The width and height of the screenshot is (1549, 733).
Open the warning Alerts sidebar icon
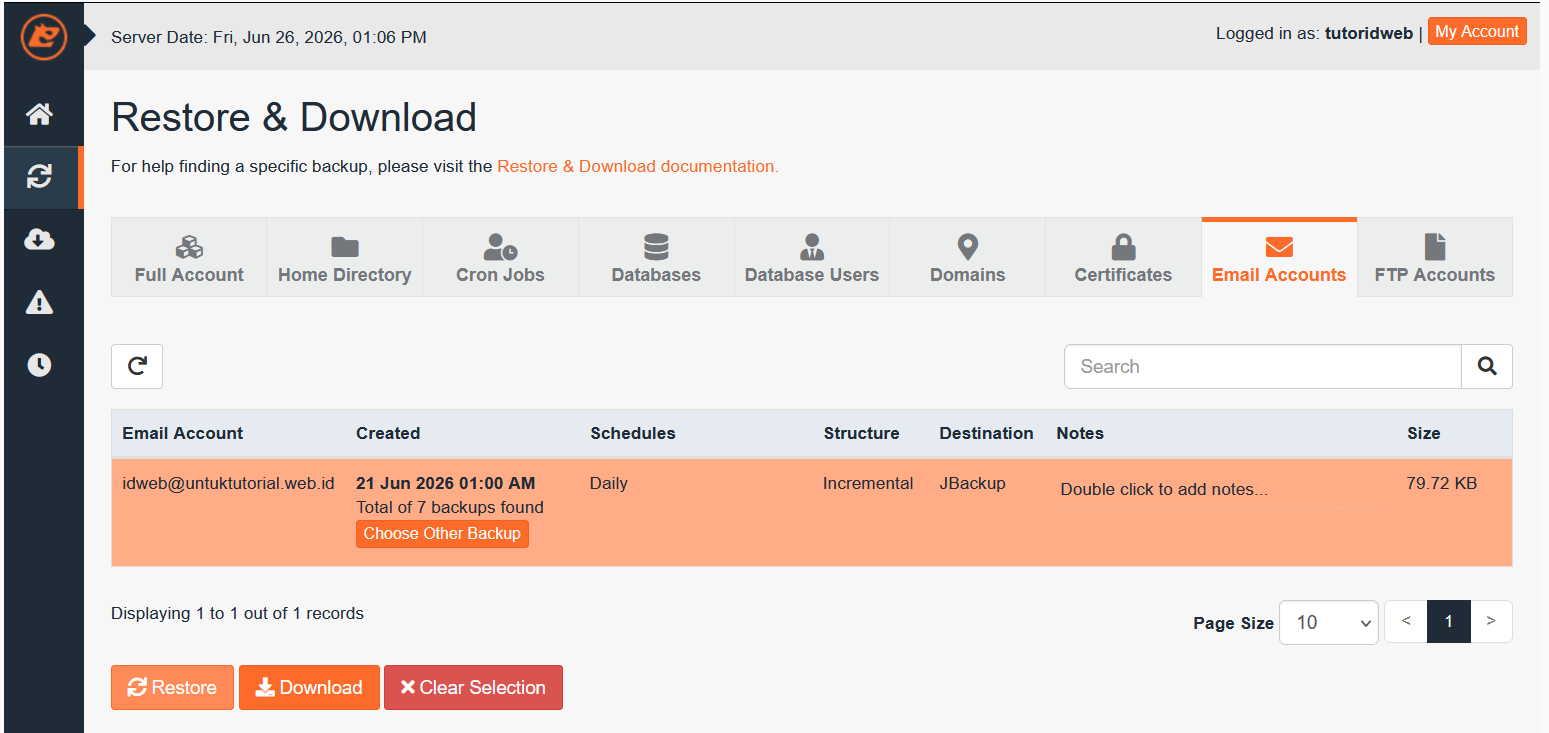[39, 302]
